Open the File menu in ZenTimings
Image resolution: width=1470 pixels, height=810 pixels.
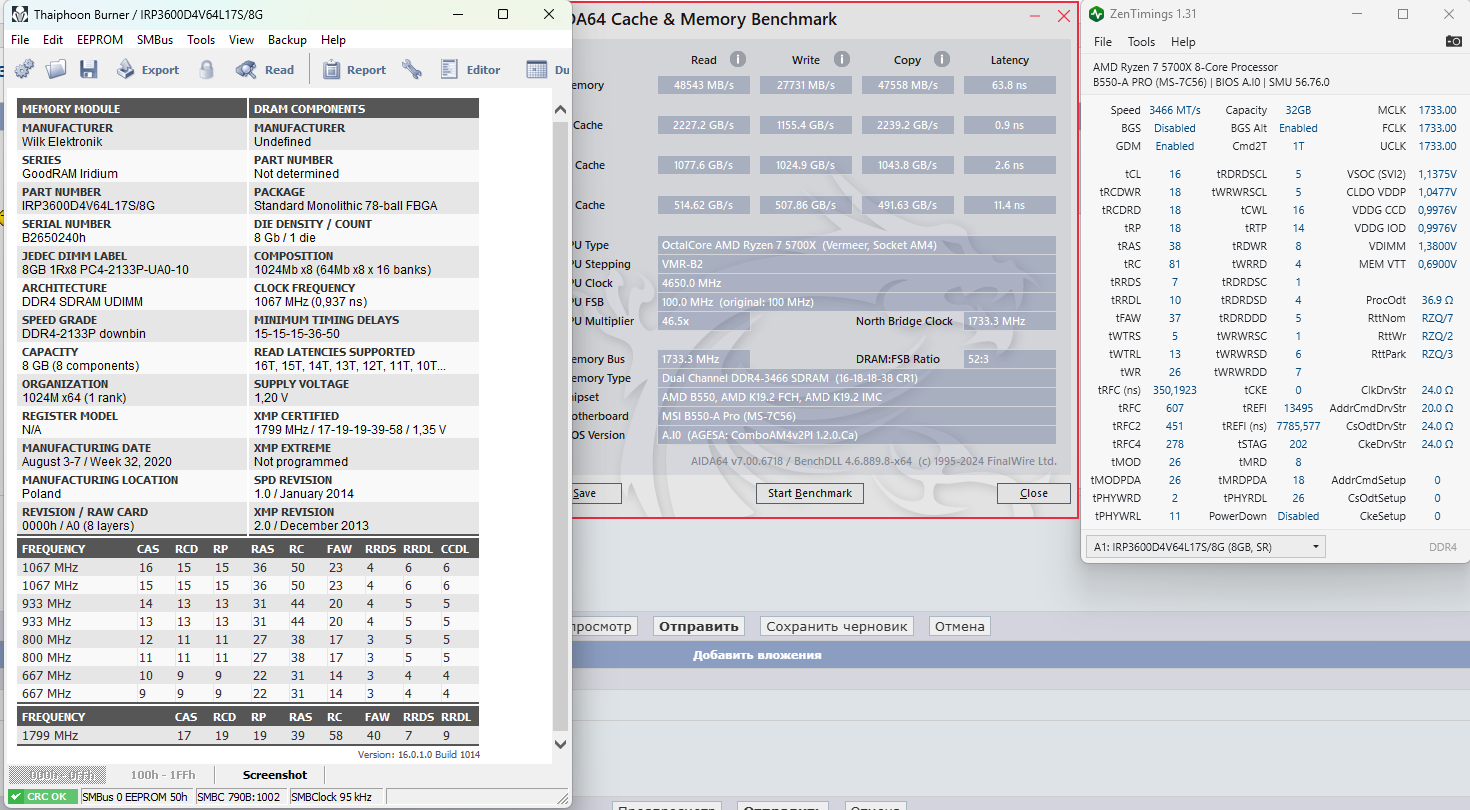click(x=1103, y=42)
